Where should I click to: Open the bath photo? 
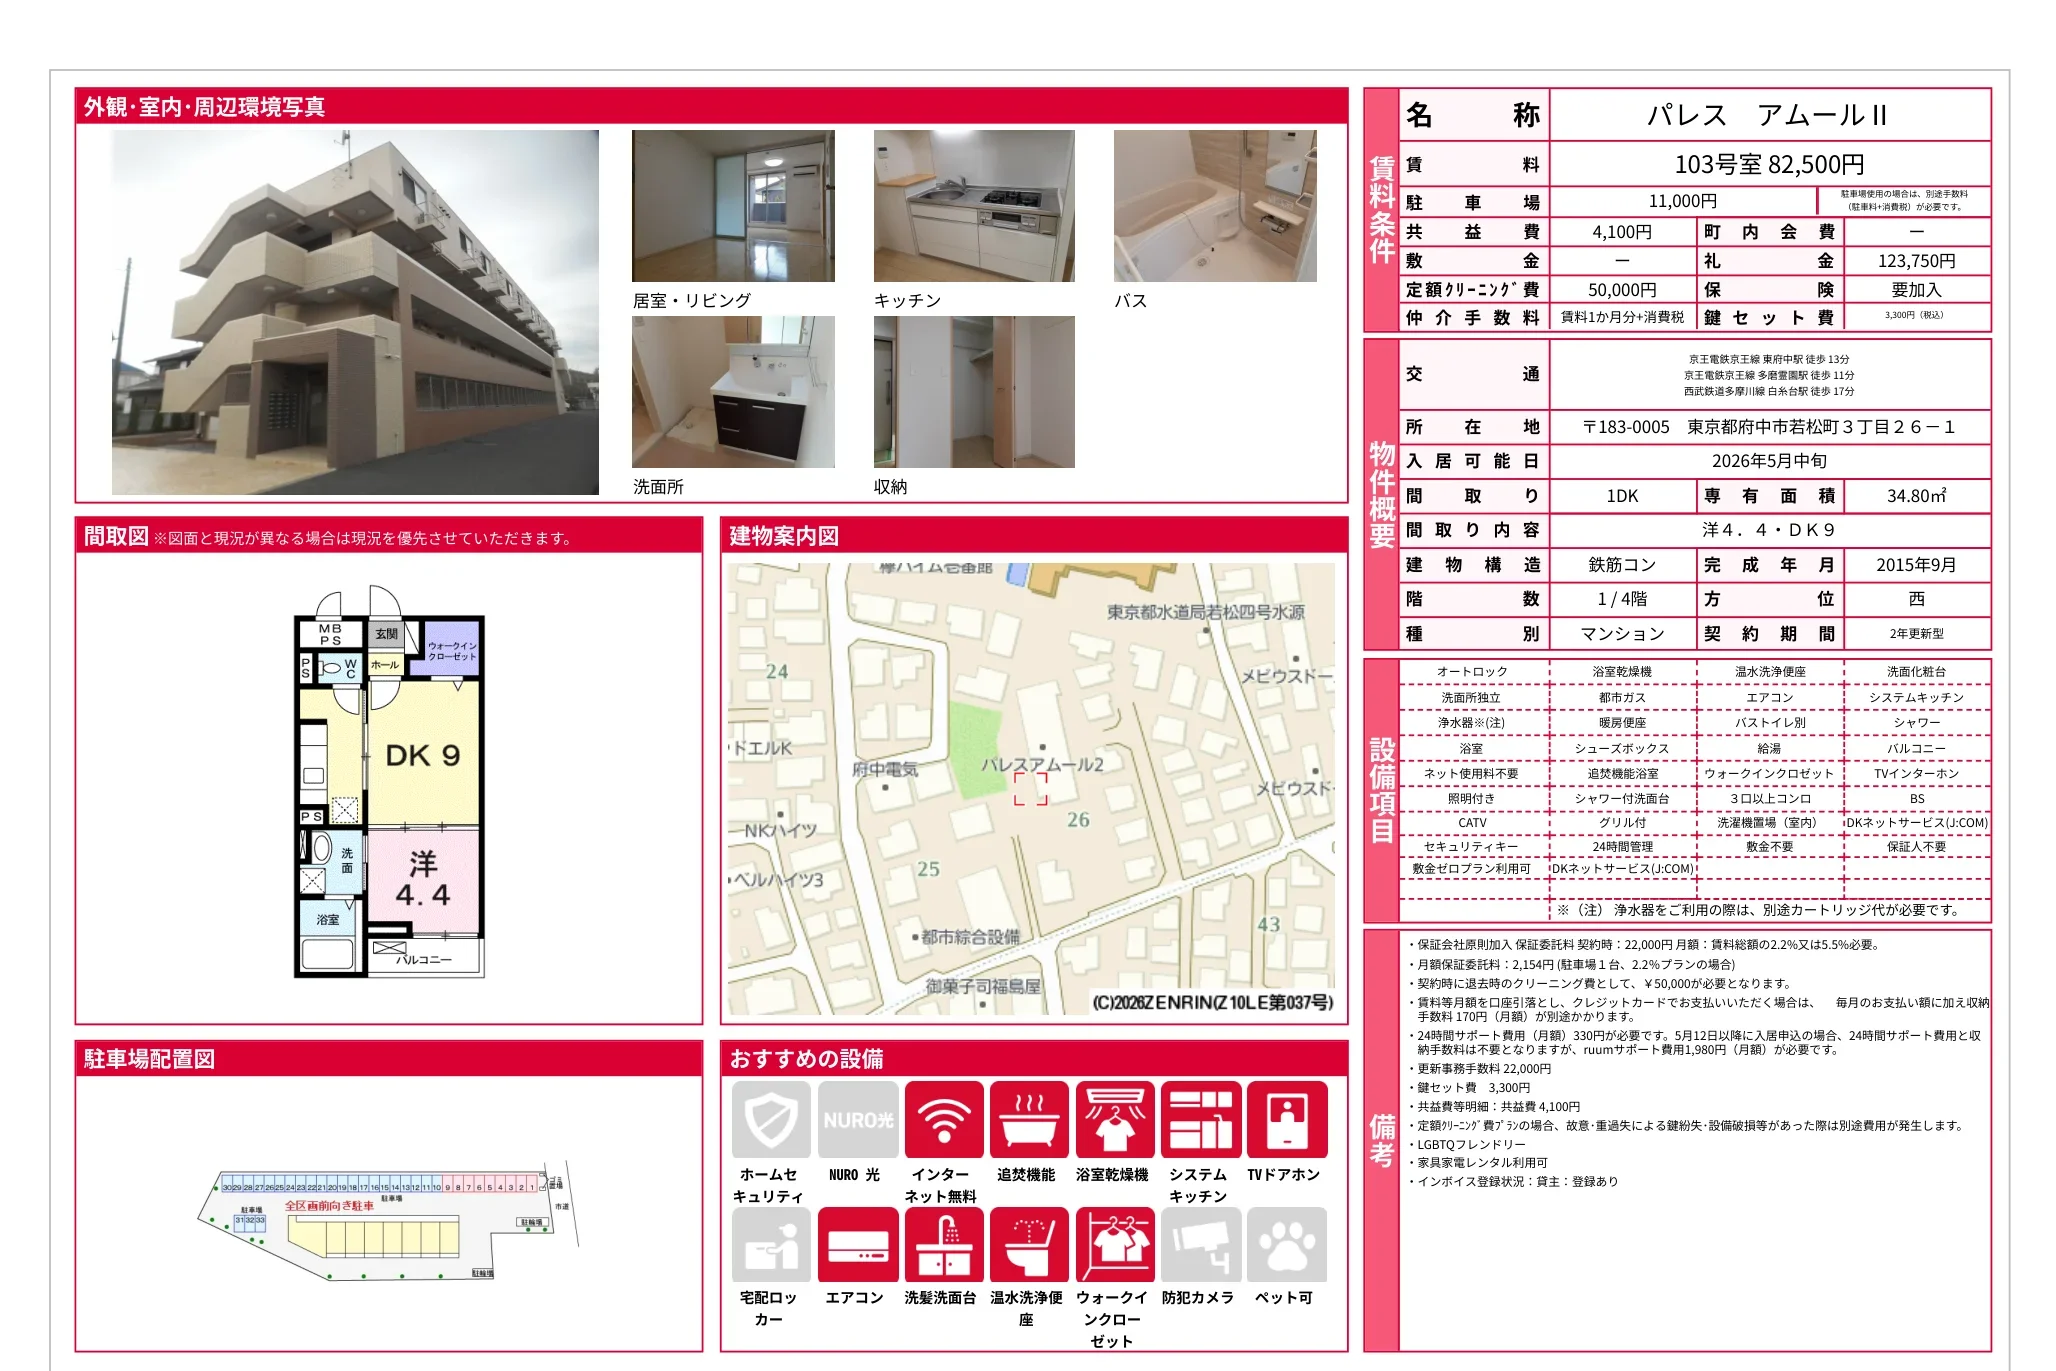(x=1215, y=206)
